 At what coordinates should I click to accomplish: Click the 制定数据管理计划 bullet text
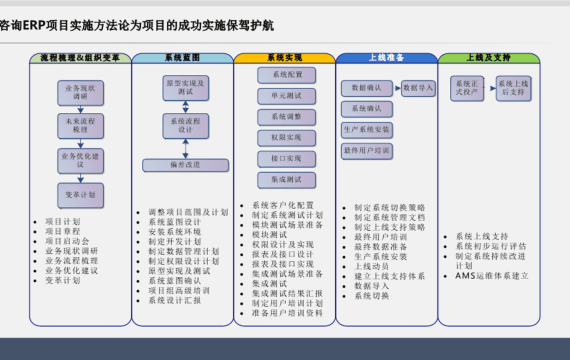click(x=184, y=251)
